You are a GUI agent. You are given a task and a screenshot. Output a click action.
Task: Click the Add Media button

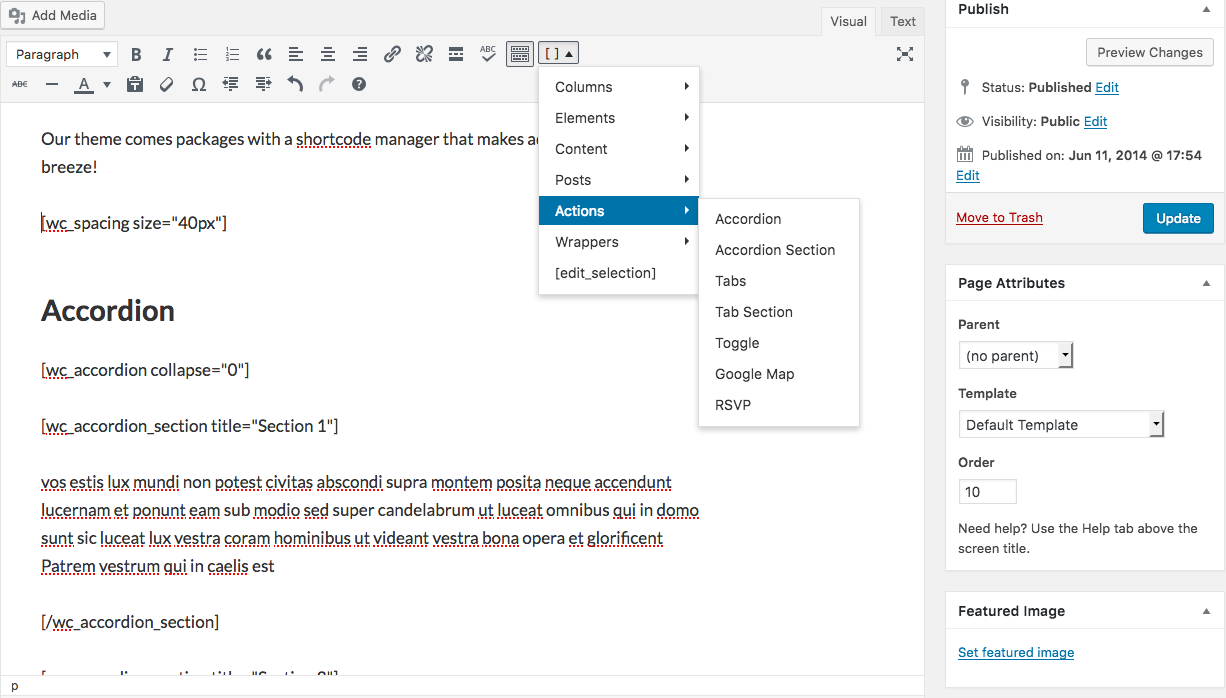(52, 15)
